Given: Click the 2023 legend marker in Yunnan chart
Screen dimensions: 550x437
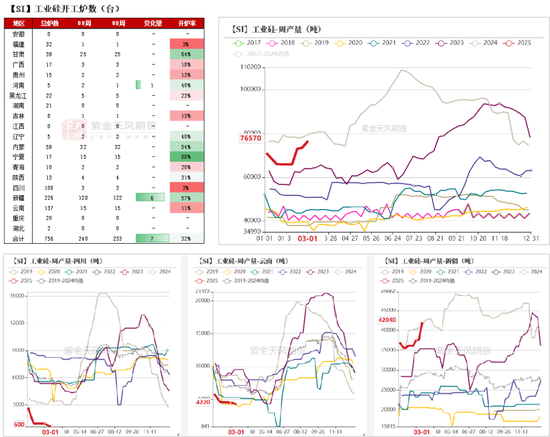Looking at the screenshot, I should 310,272.
